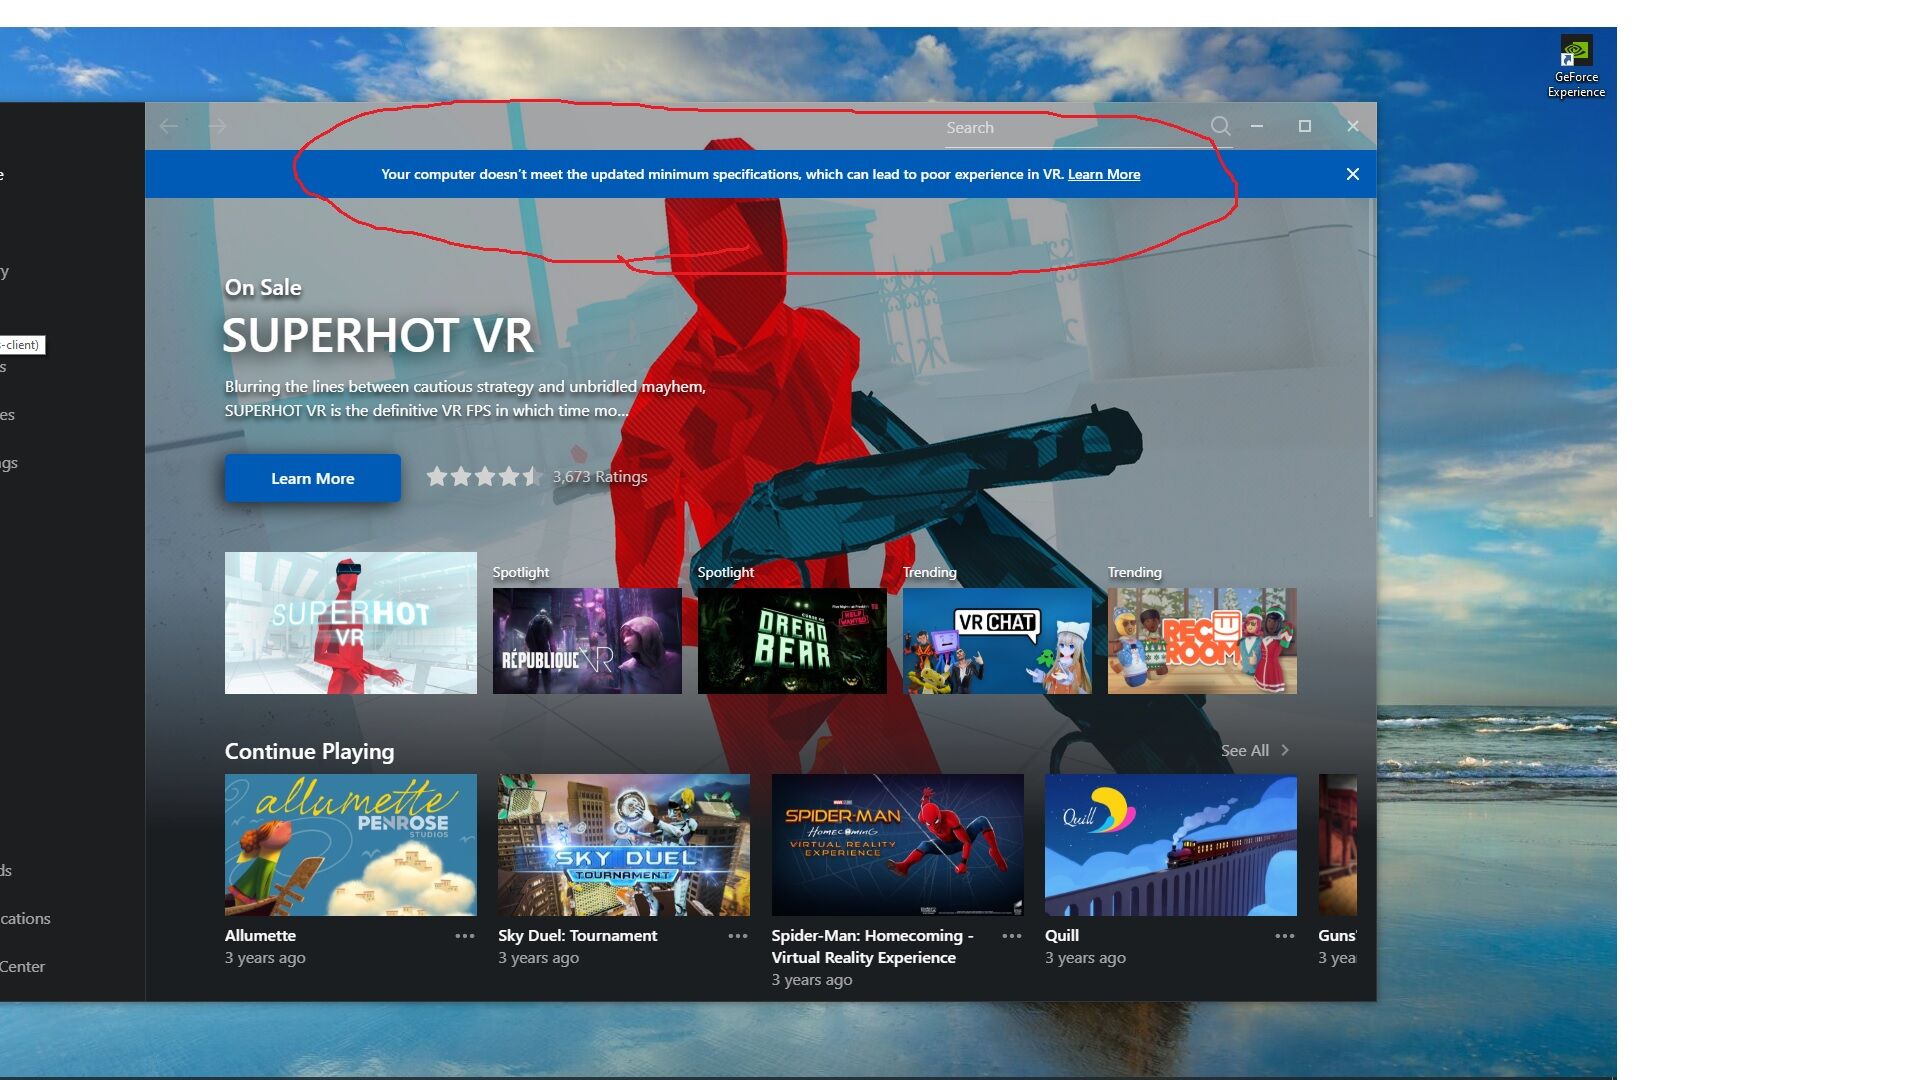Click SUPERHOT VR star rating
Image resolution: width=1920 pixels, height=1080 pixels.
click(x=484, y=477)
